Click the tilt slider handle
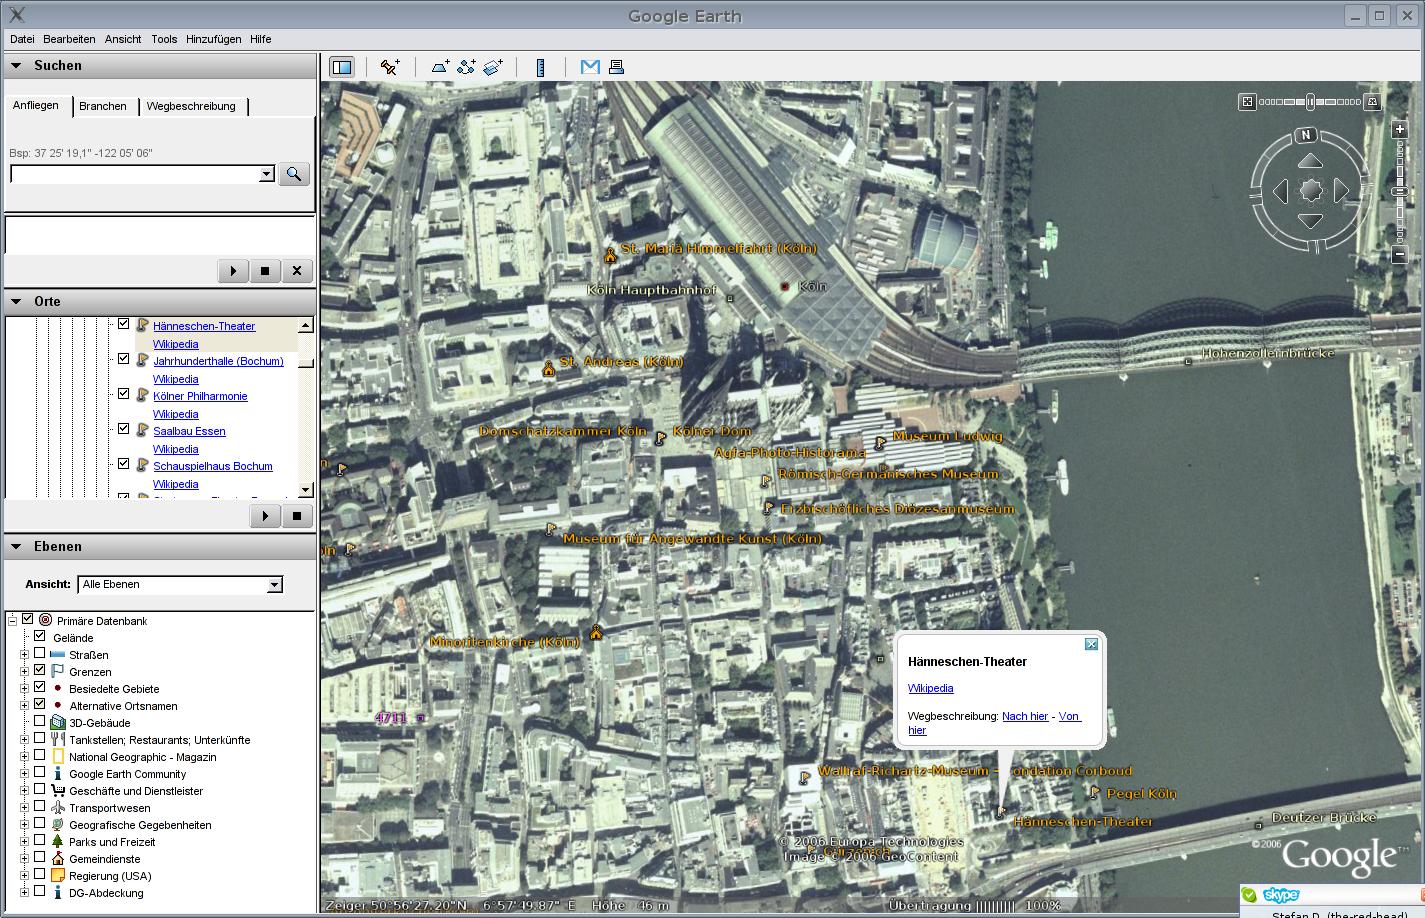Viewport: 1425px width, 918px height. tap(1310, 102)
